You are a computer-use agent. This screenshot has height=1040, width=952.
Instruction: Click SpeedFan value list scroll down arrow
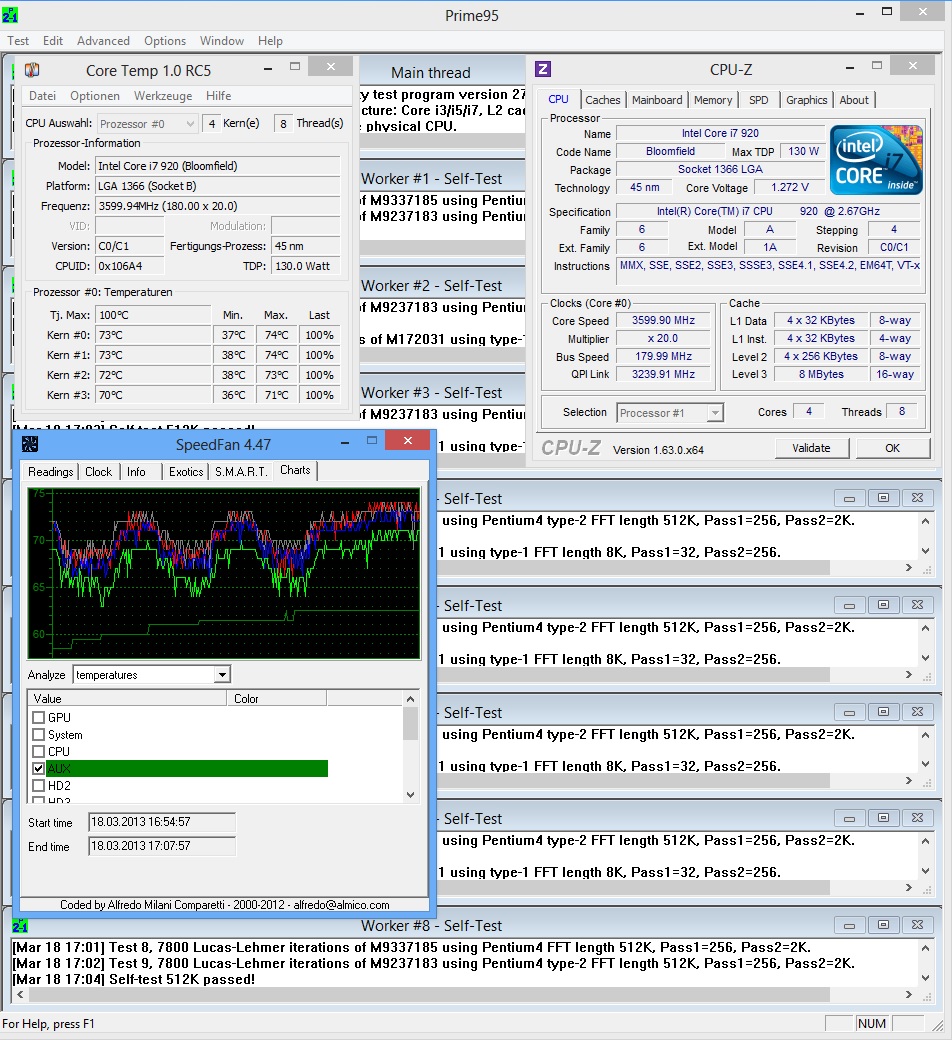411,794
